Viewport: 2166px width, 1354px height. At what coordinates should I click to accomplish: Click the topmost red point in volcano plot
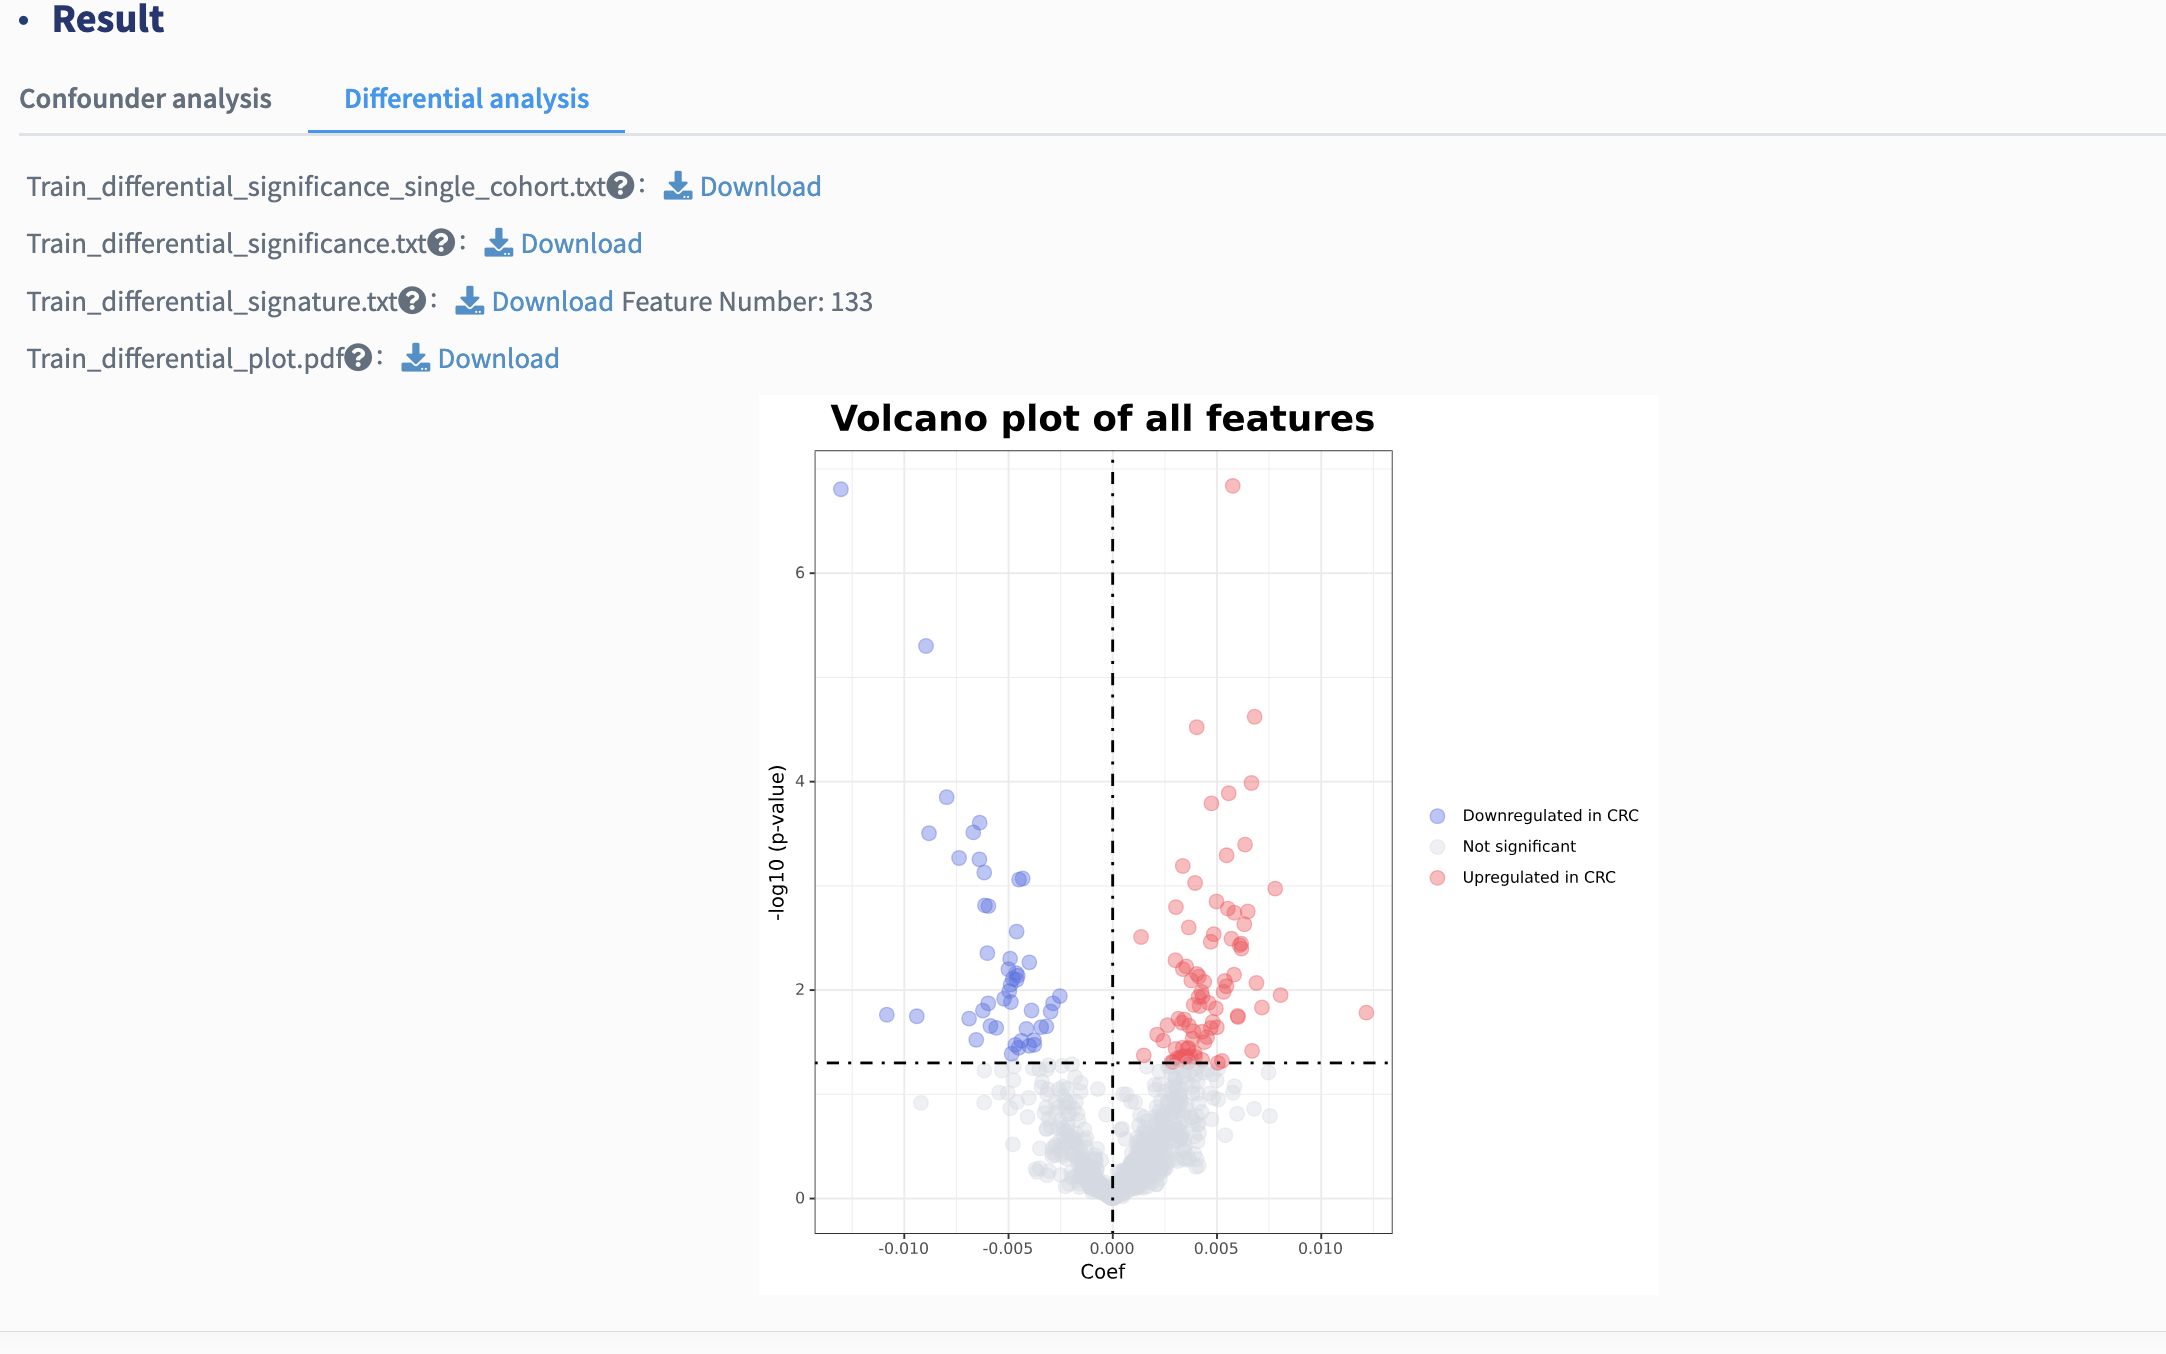(1232, 486)
